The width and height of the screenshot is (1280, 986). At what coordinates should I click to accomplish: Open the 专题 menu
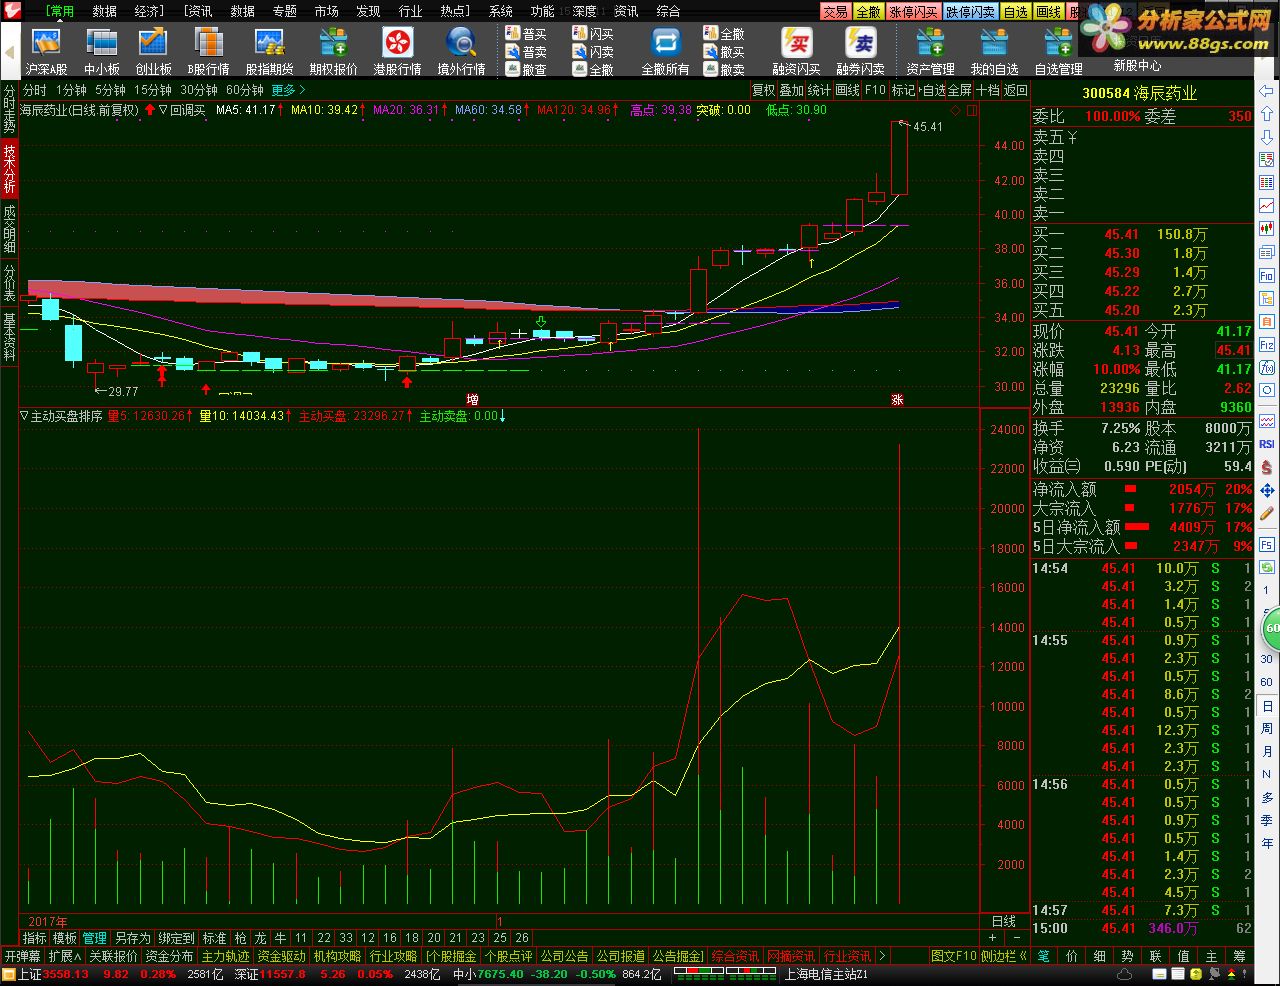coord(284,11)
